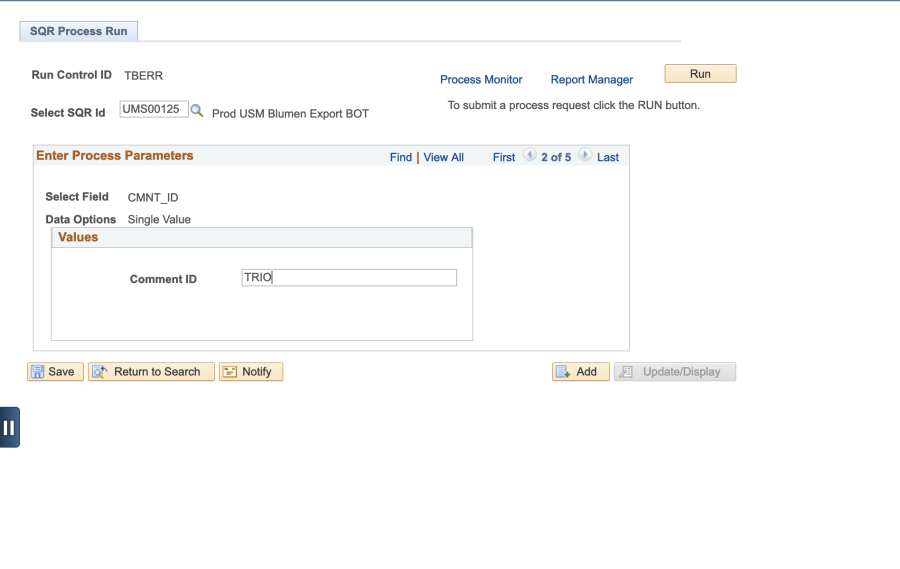Jump to First parameter row
900x569 pixels.
click(504, 157)
